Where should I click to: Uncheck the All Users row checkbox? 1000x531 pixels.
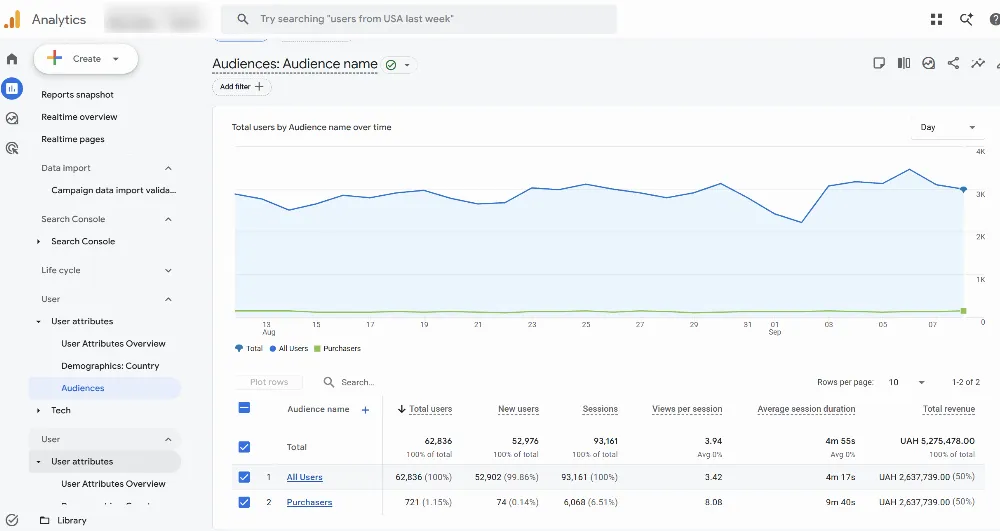click(x=244, y=477)
